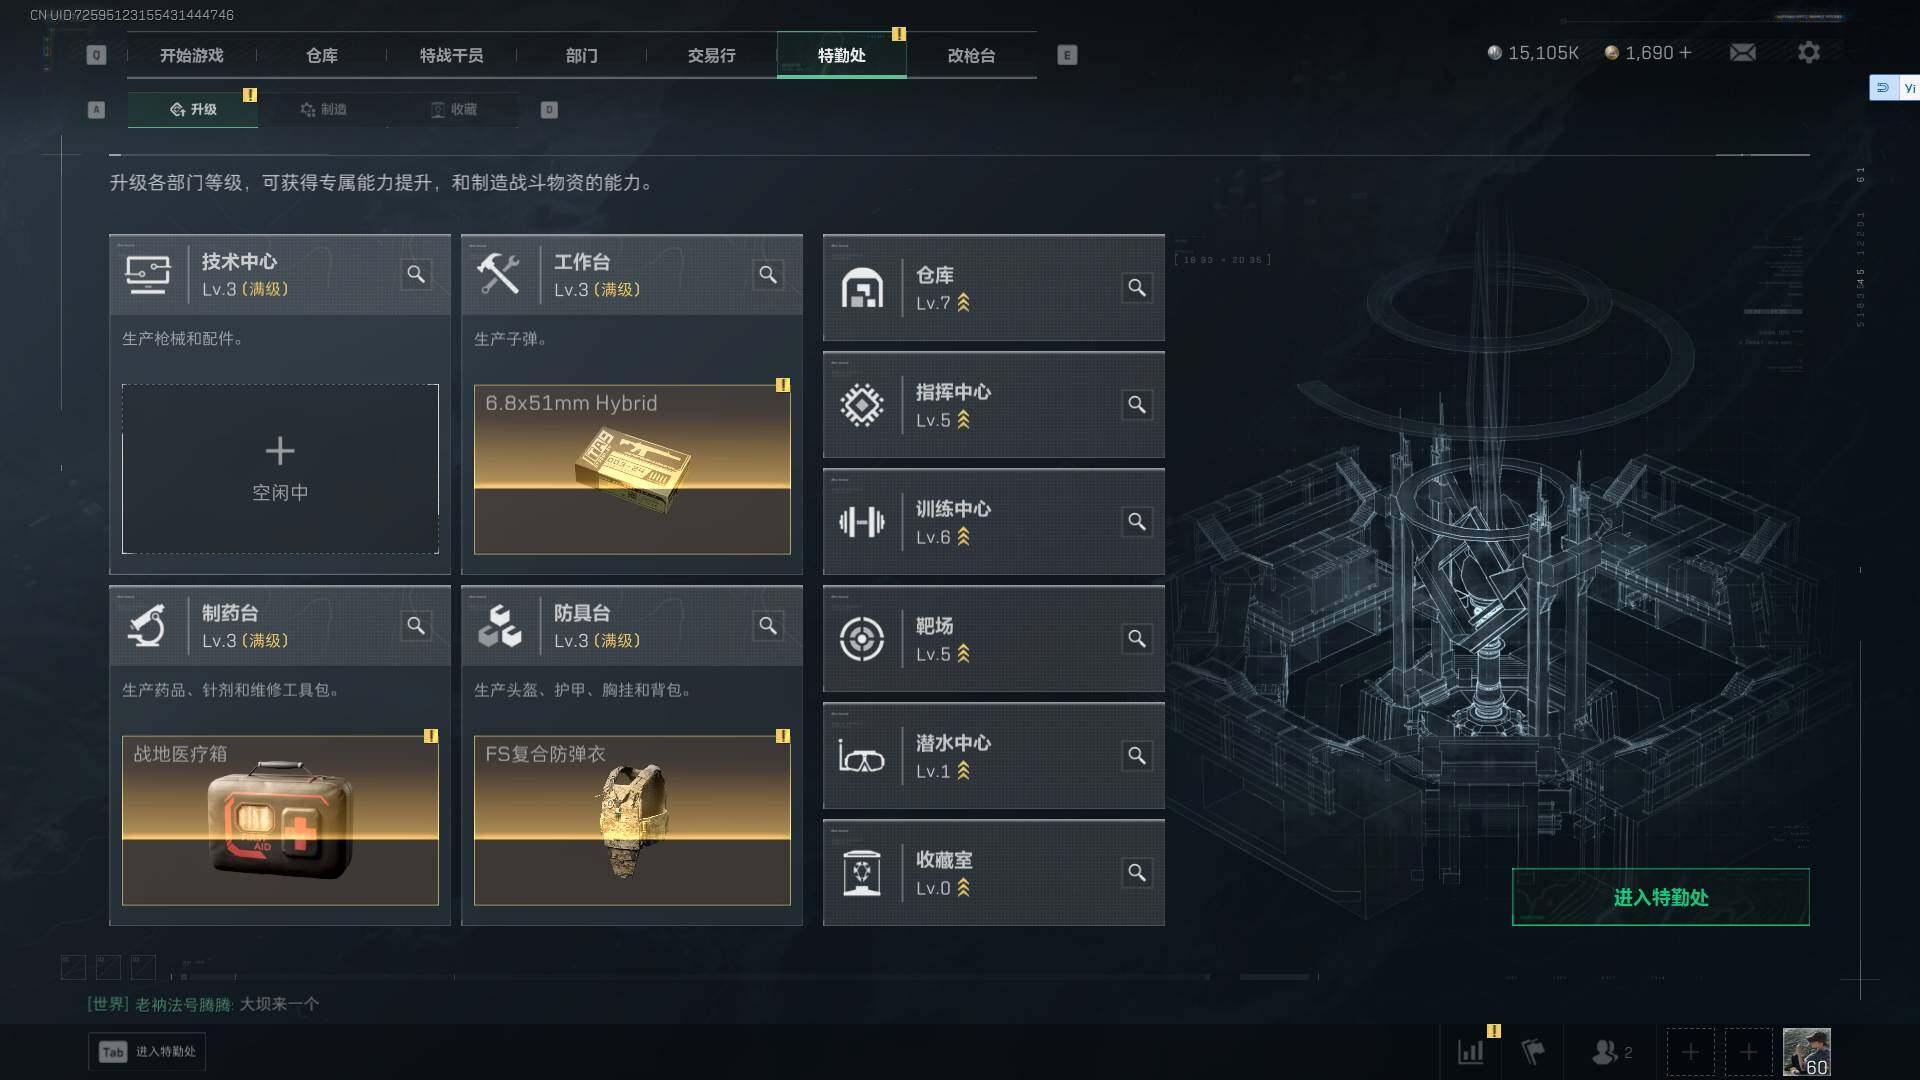
Task: Add production in the 空闲中 slot
Action: click(x=280, y=469)
